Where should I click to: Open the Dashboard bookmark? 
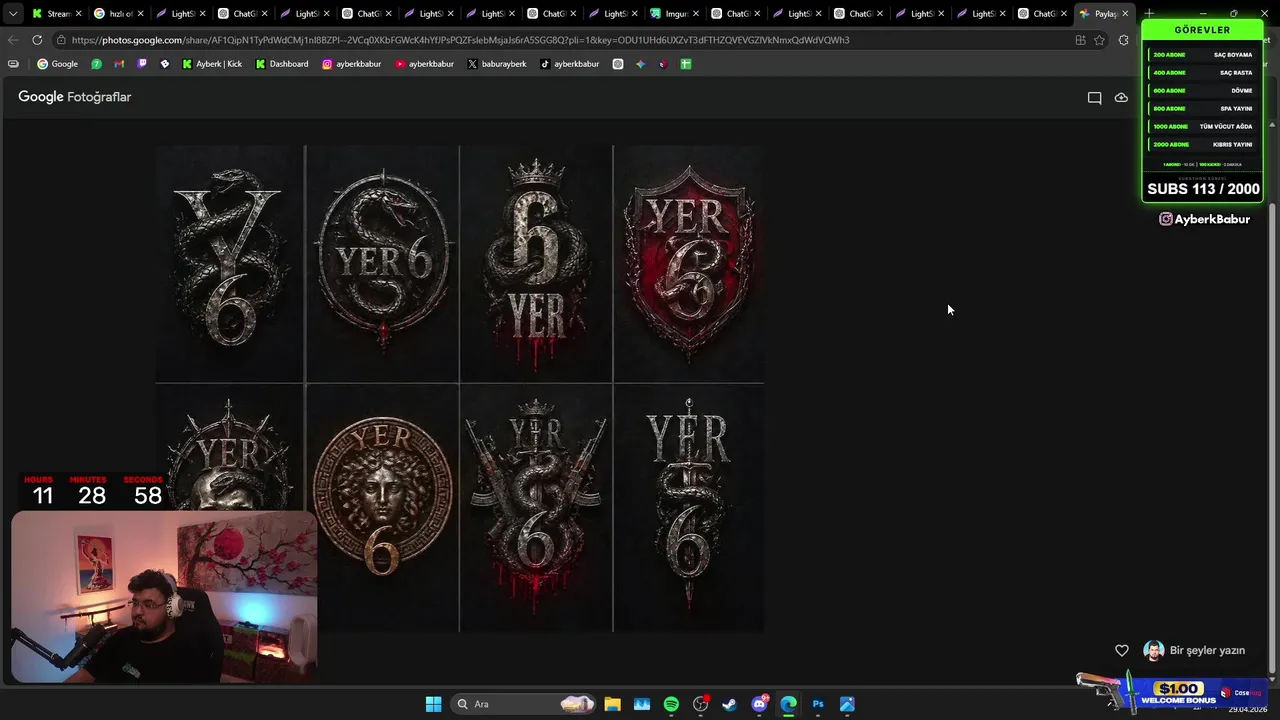[282, 64]
